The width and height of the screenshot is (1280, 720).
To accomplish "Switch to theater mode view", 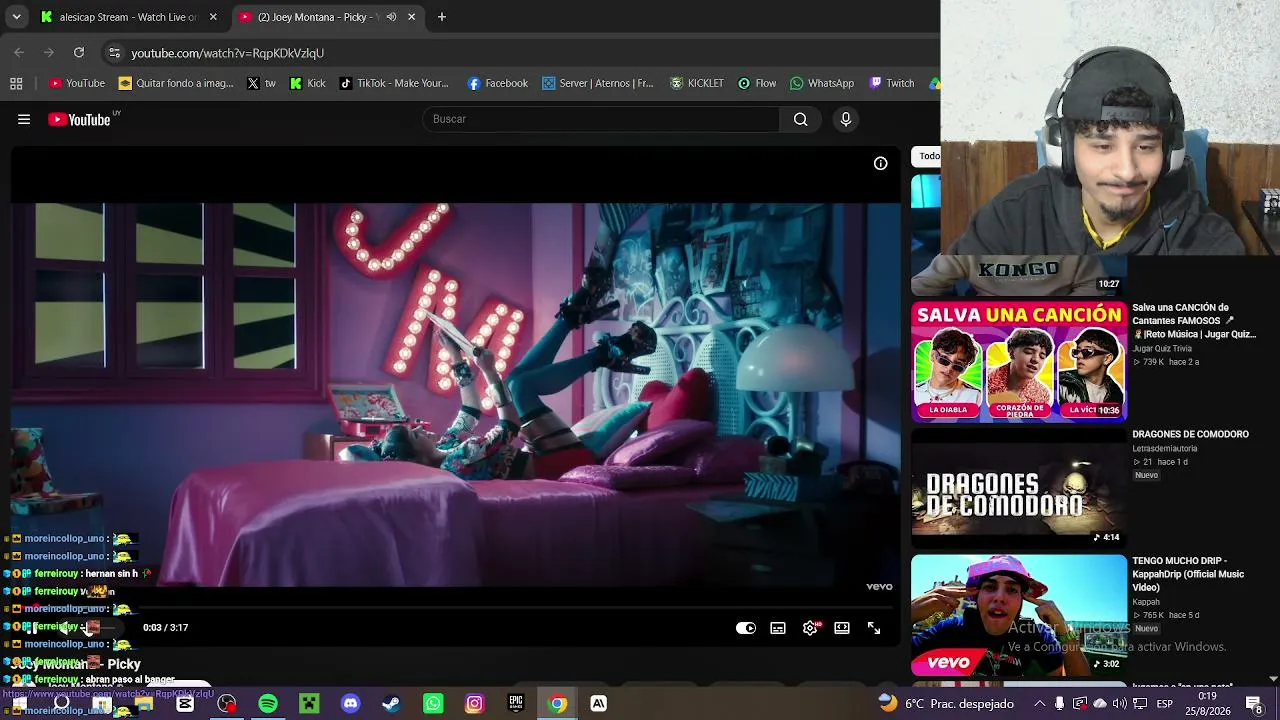I will coord(842,628).
